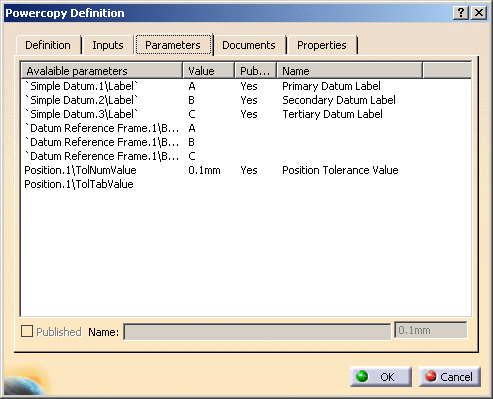Select Datum Reference Frame row with value C

(246, 156)
